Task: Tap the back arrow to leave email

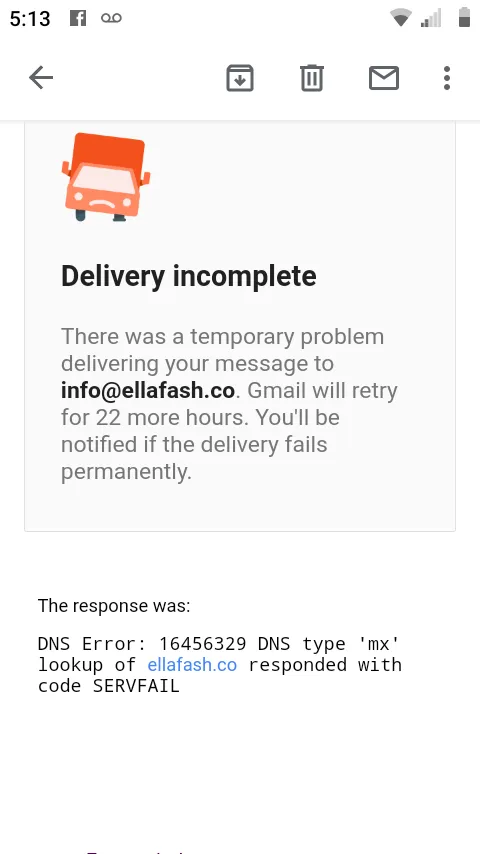Action: (x=41, y=78)
